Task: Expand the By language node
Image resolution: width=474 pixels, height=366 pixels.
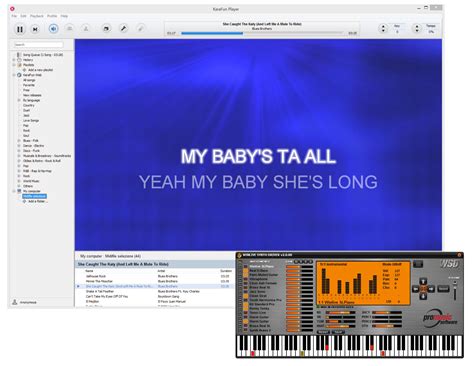Action: point(19,100)
